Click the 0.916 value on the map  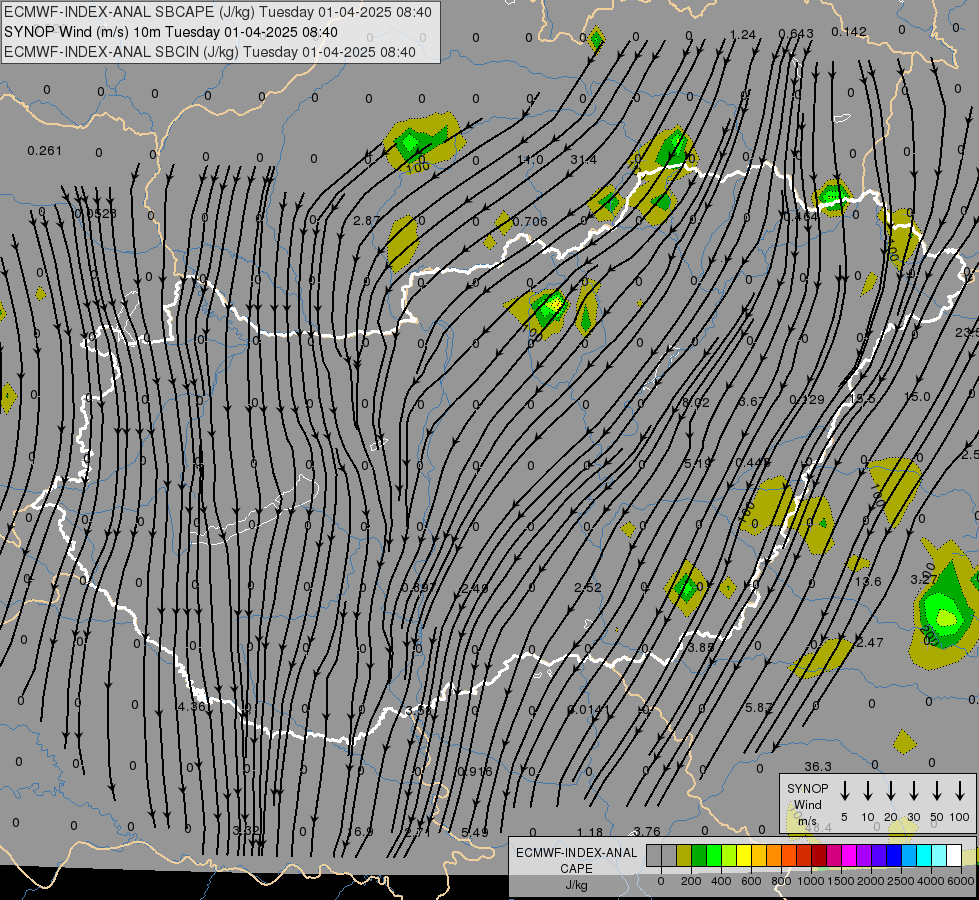(475, 771)
